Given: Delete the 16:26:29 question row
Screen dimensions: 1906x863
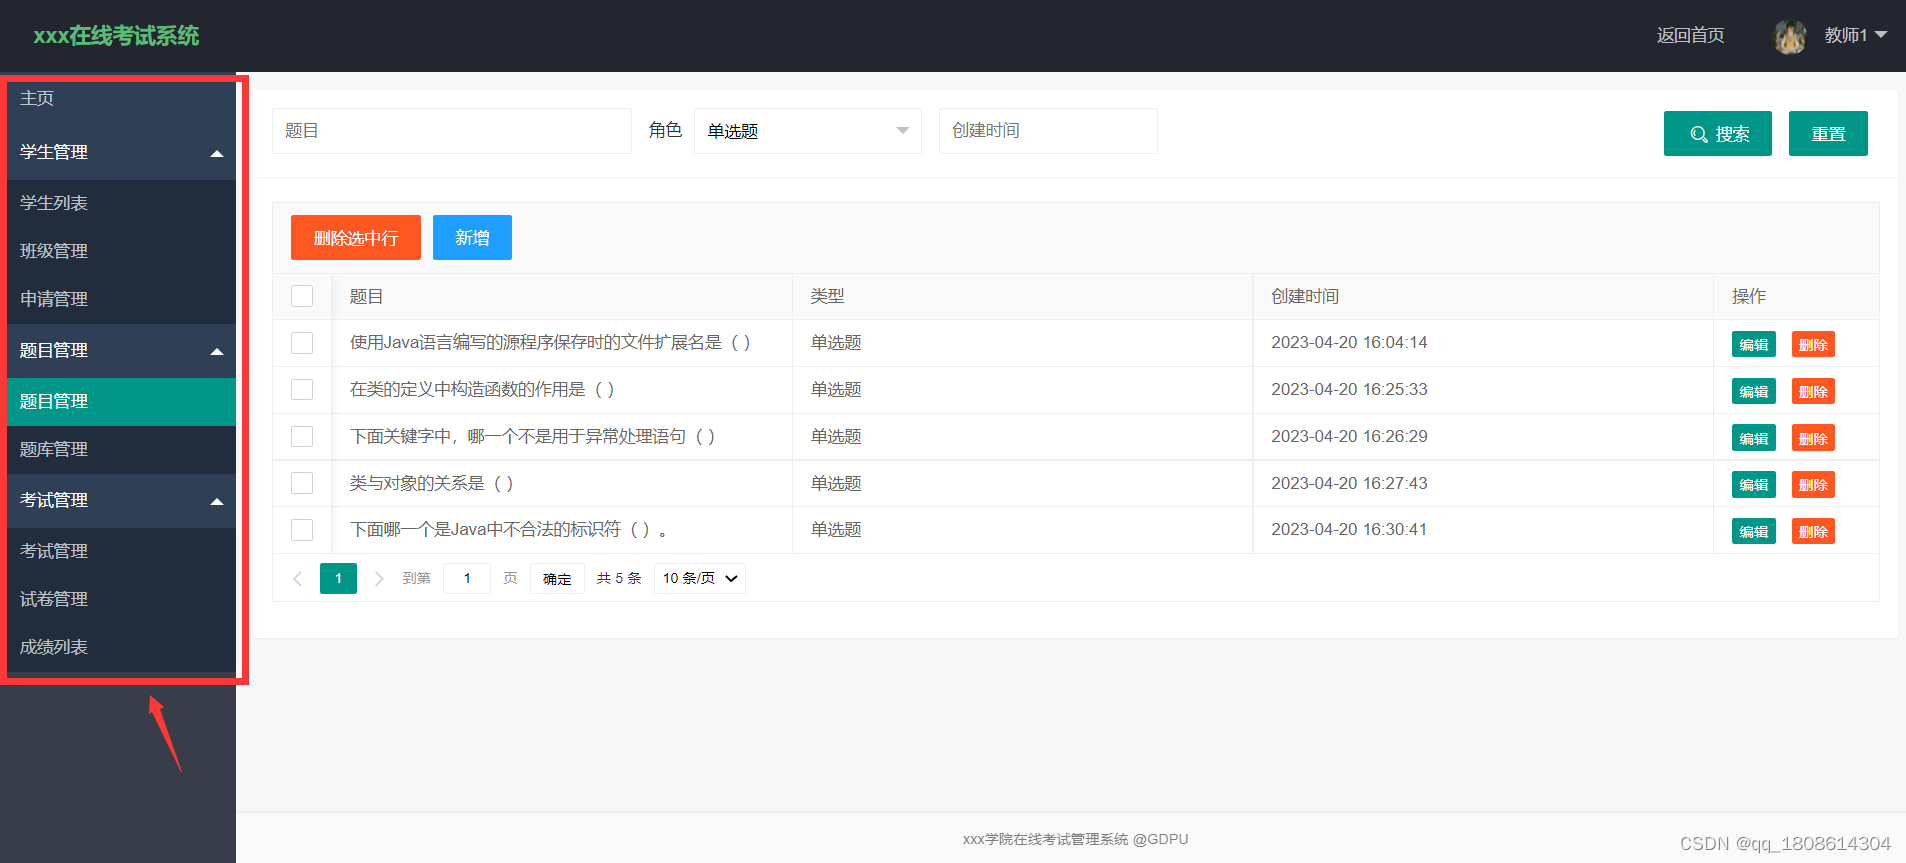Looking at the screenshot, I should [1813, 439].
